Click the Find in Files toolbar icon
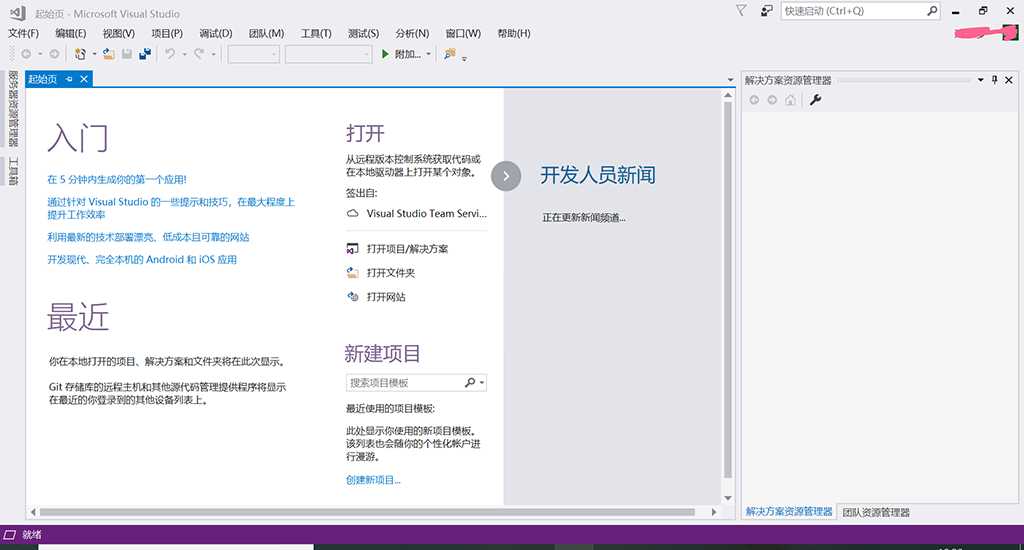The height and width of the screenshot is (550, 1024). [449, 54]
